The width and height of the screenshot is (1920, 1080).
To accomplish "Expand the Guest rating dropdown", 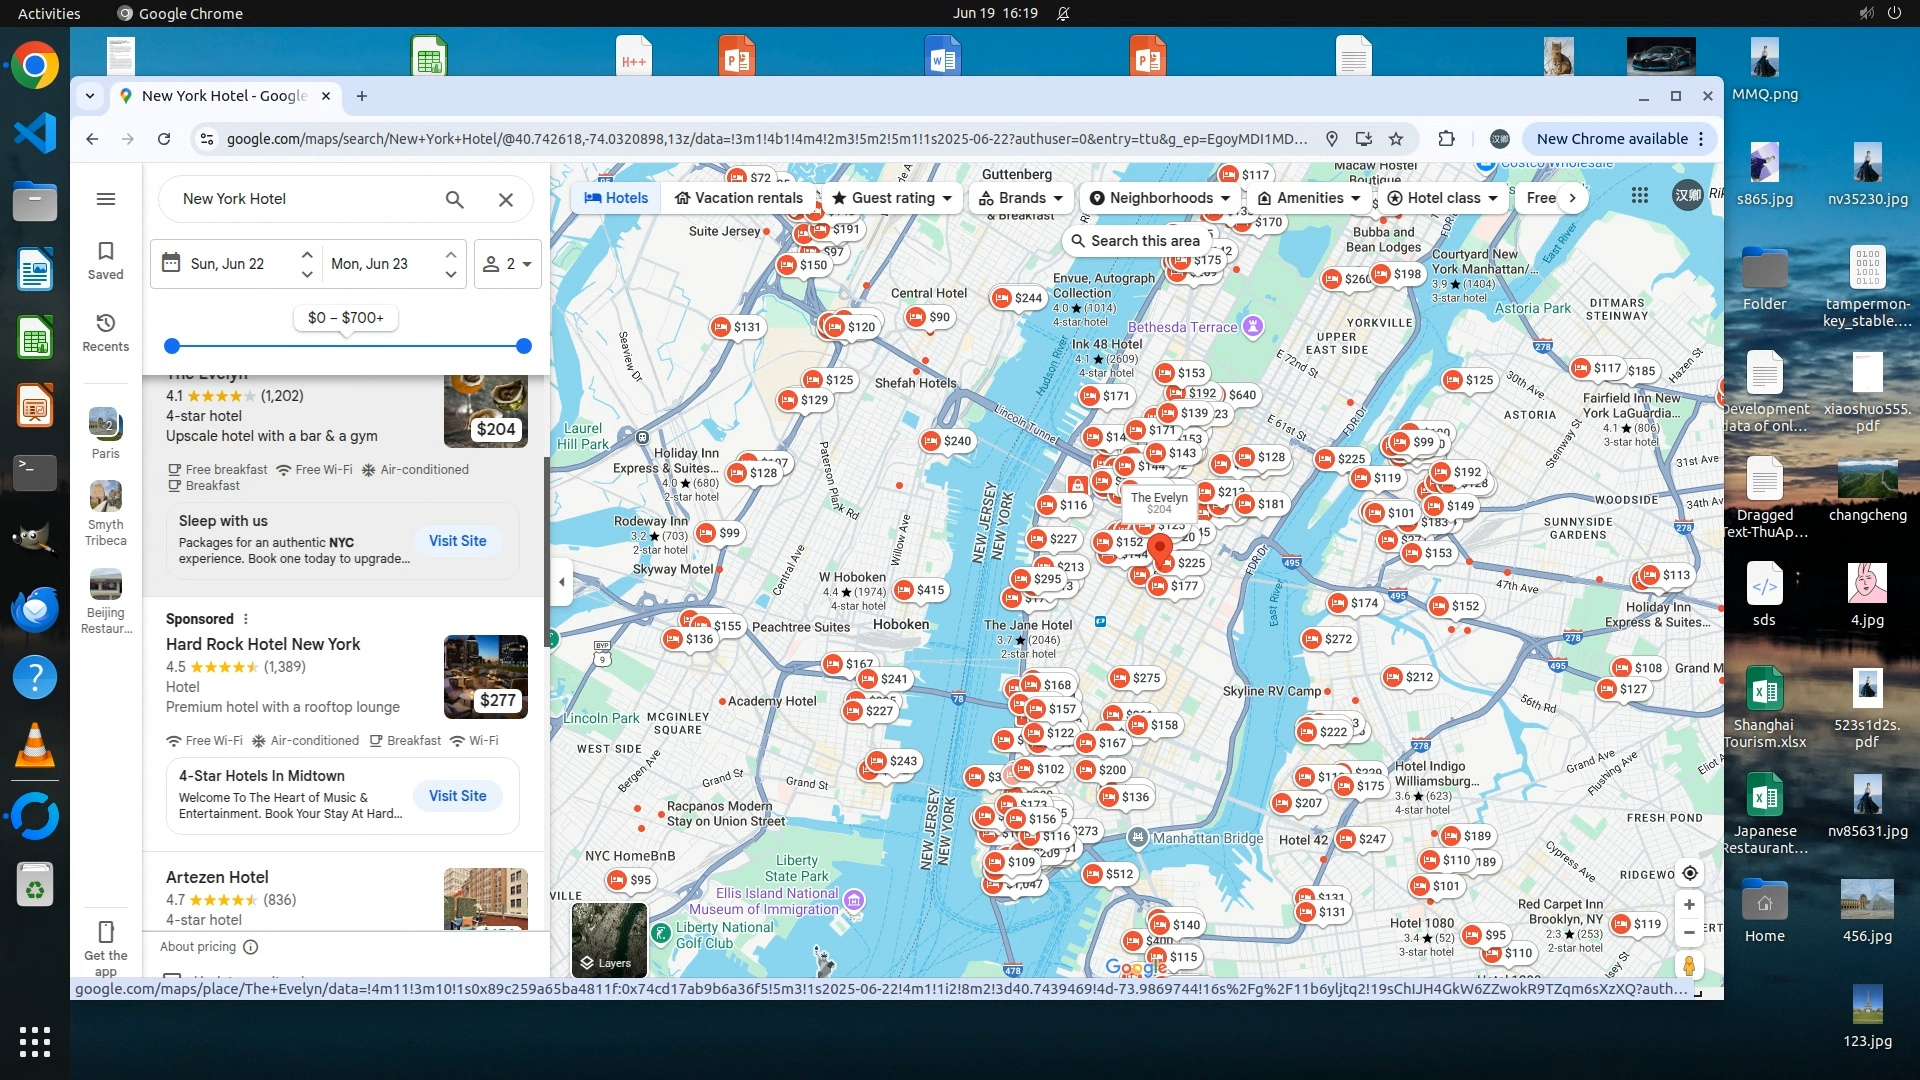I will [892, 198].
